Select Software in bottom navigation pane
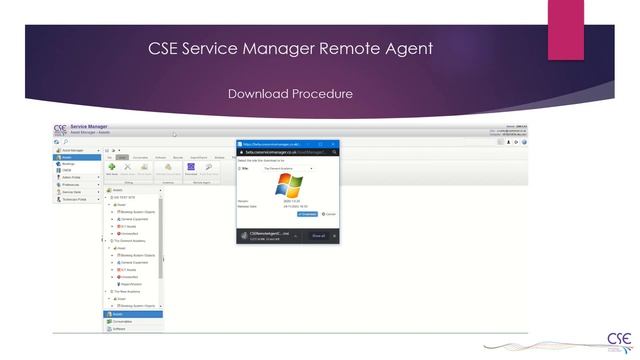The width and height of the screenshot is (640, 360). click(x=133, y=329)
